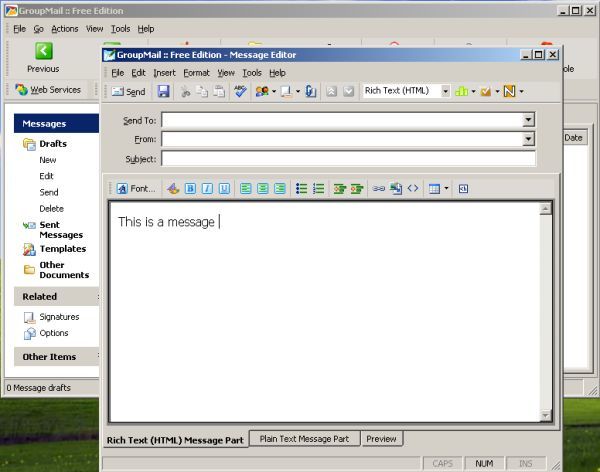600x472 pixels.
Task: Cut selection using the scissors icon
Action: [186, 91]
